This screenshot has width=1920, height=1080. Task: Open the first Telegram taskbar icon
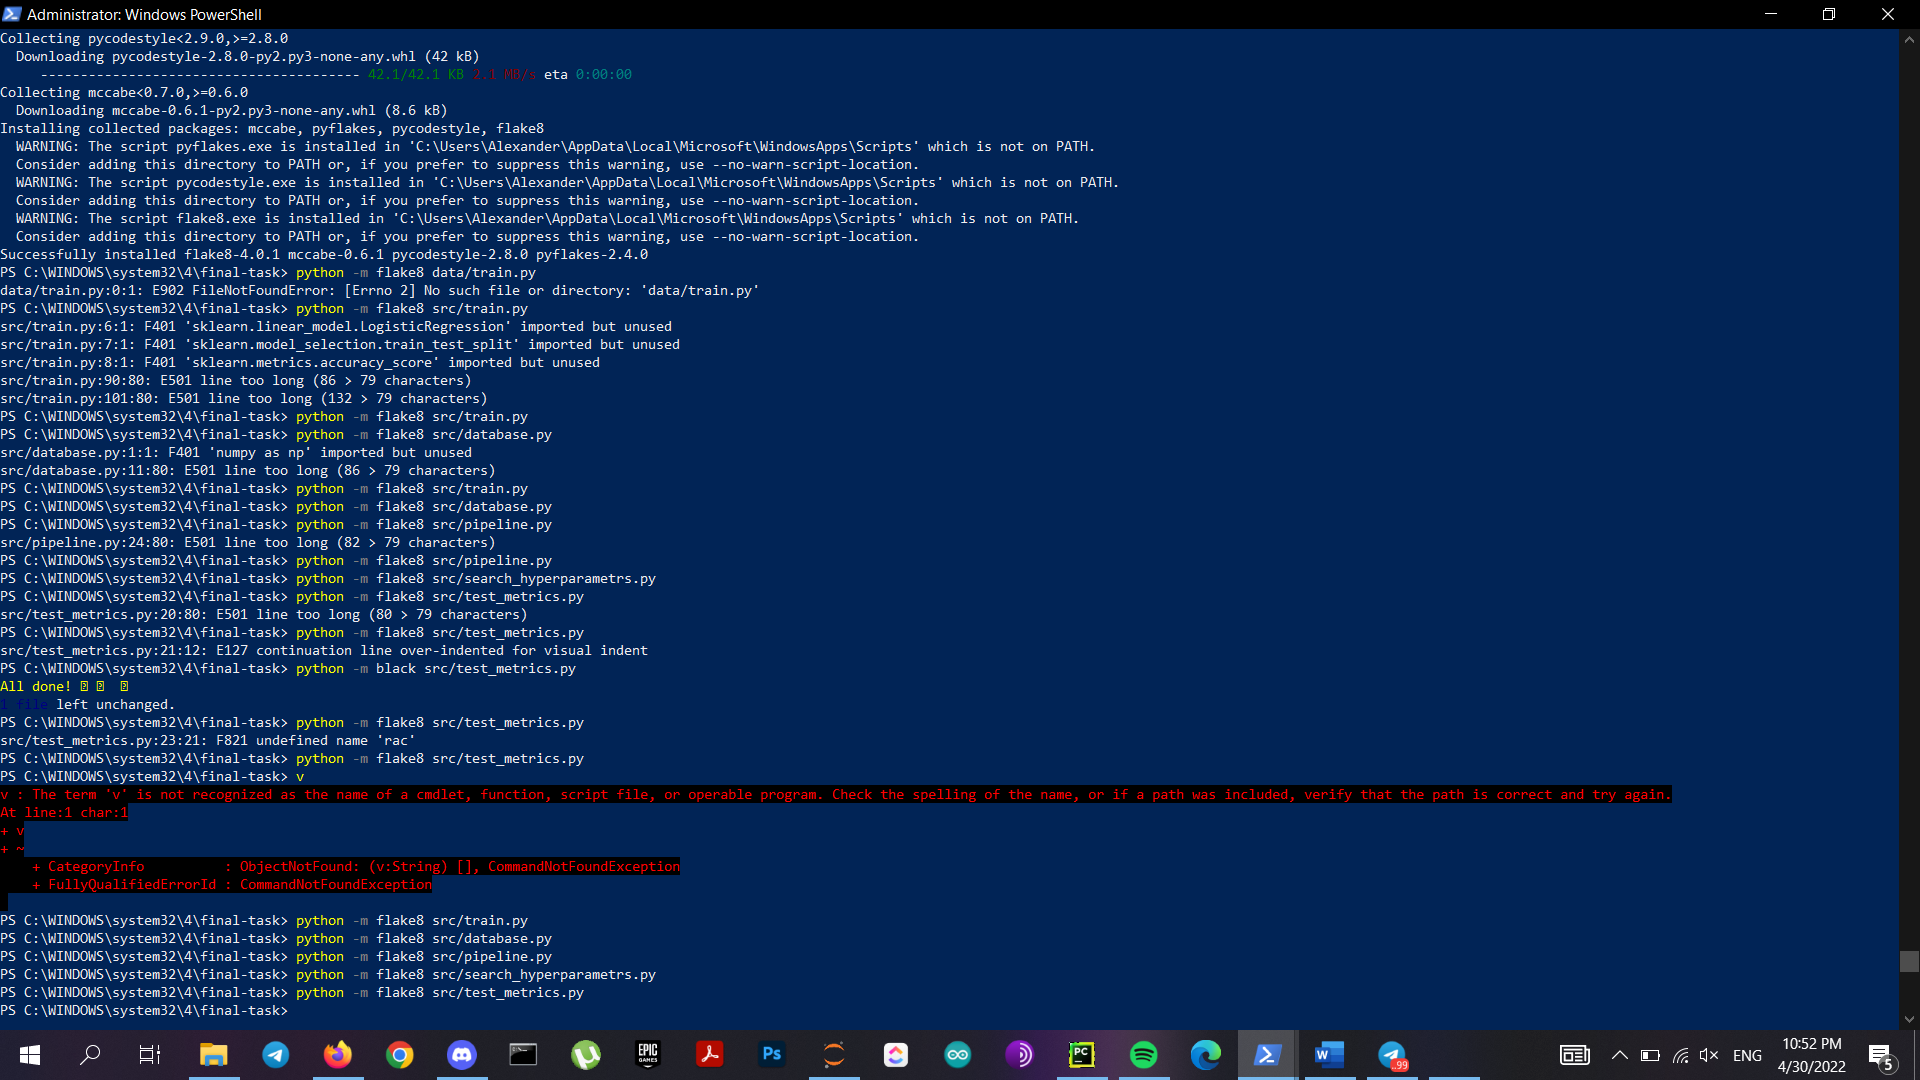pyautogui.click(x=276, y=1054)
